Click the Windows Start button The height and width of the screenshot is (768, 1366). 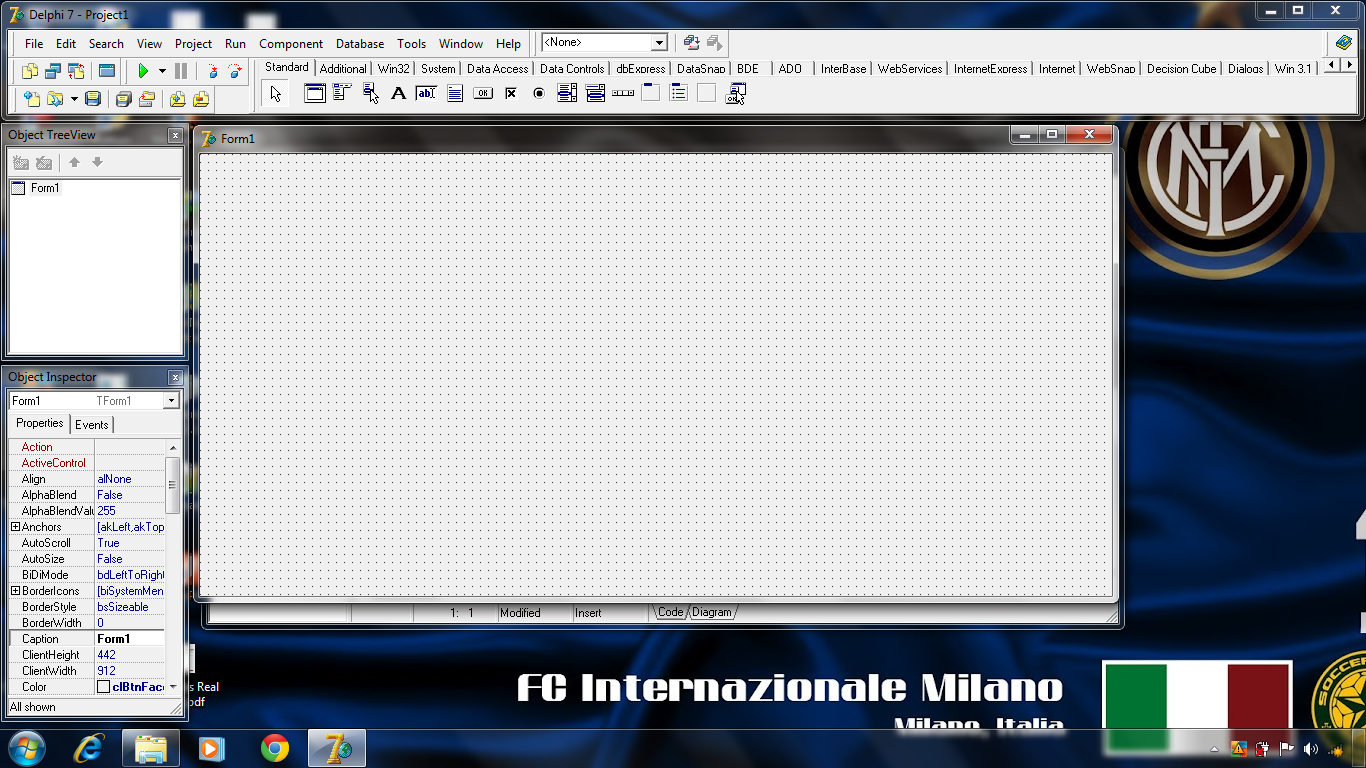click(x=25, y=748)
